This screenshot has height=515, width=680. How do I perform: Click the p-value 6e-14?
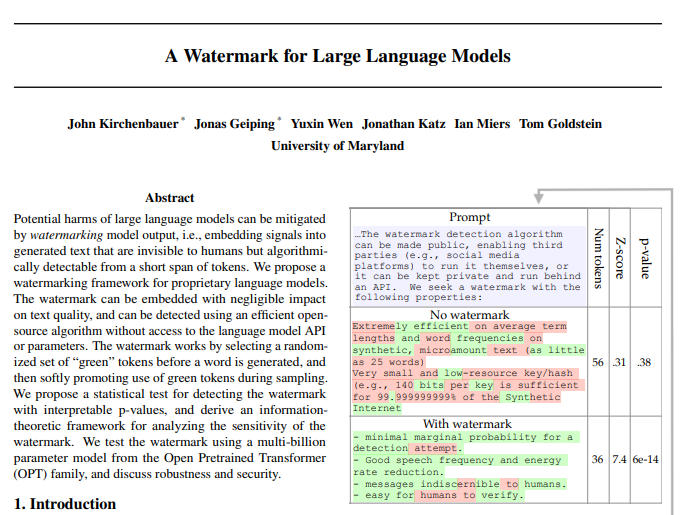[645, 459]
